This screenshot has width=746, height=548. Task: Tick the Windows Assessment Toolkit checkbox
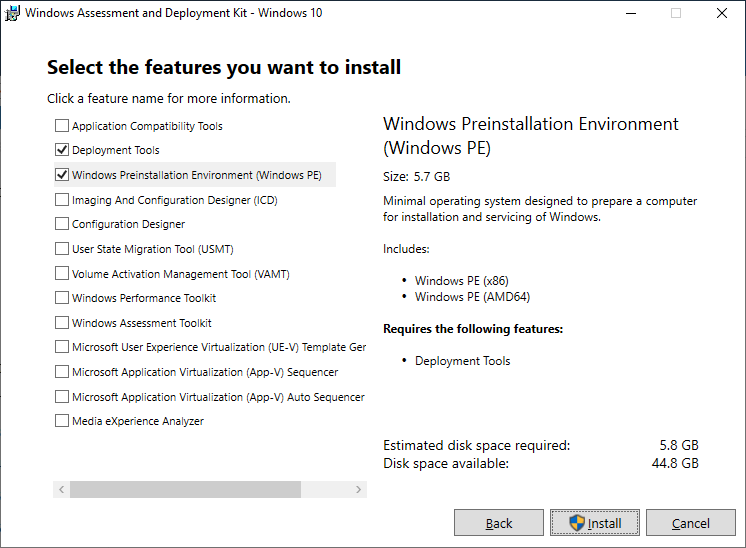click(62, 322)
